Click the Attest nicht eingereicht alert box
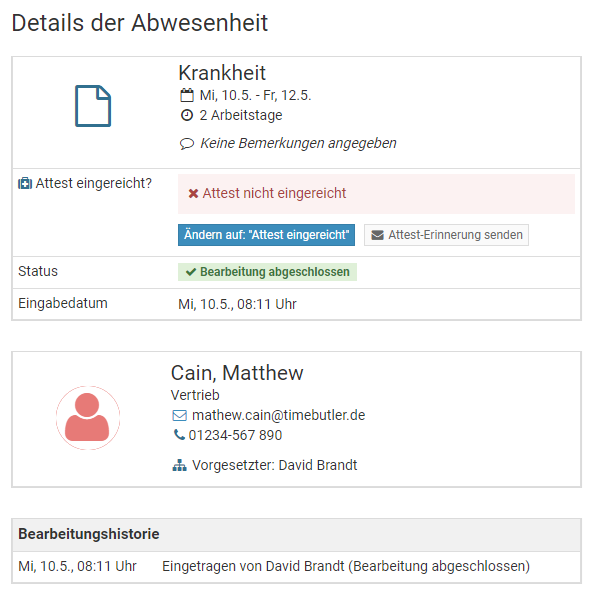The image size is (595, 601). coord(376,194)
